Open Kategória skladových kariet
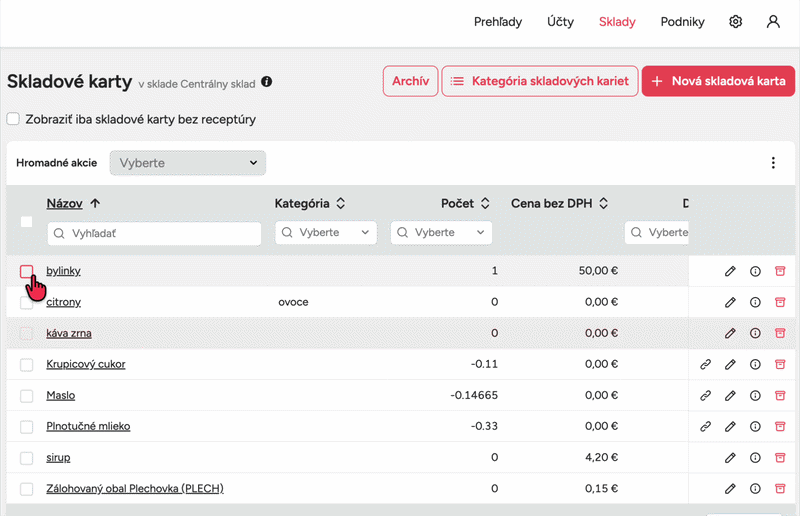Viewport: 800px width, 516px height. [540, 81]
